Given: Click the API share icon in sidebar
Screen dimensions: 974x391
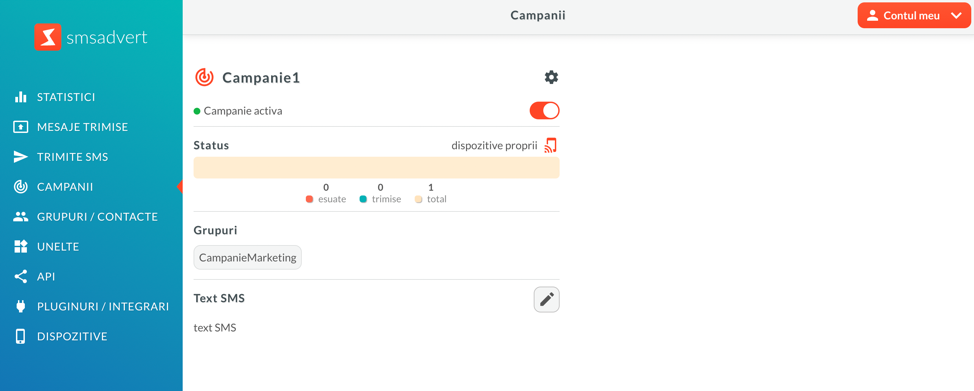Looking at the screenshot, I should point(21,277).
